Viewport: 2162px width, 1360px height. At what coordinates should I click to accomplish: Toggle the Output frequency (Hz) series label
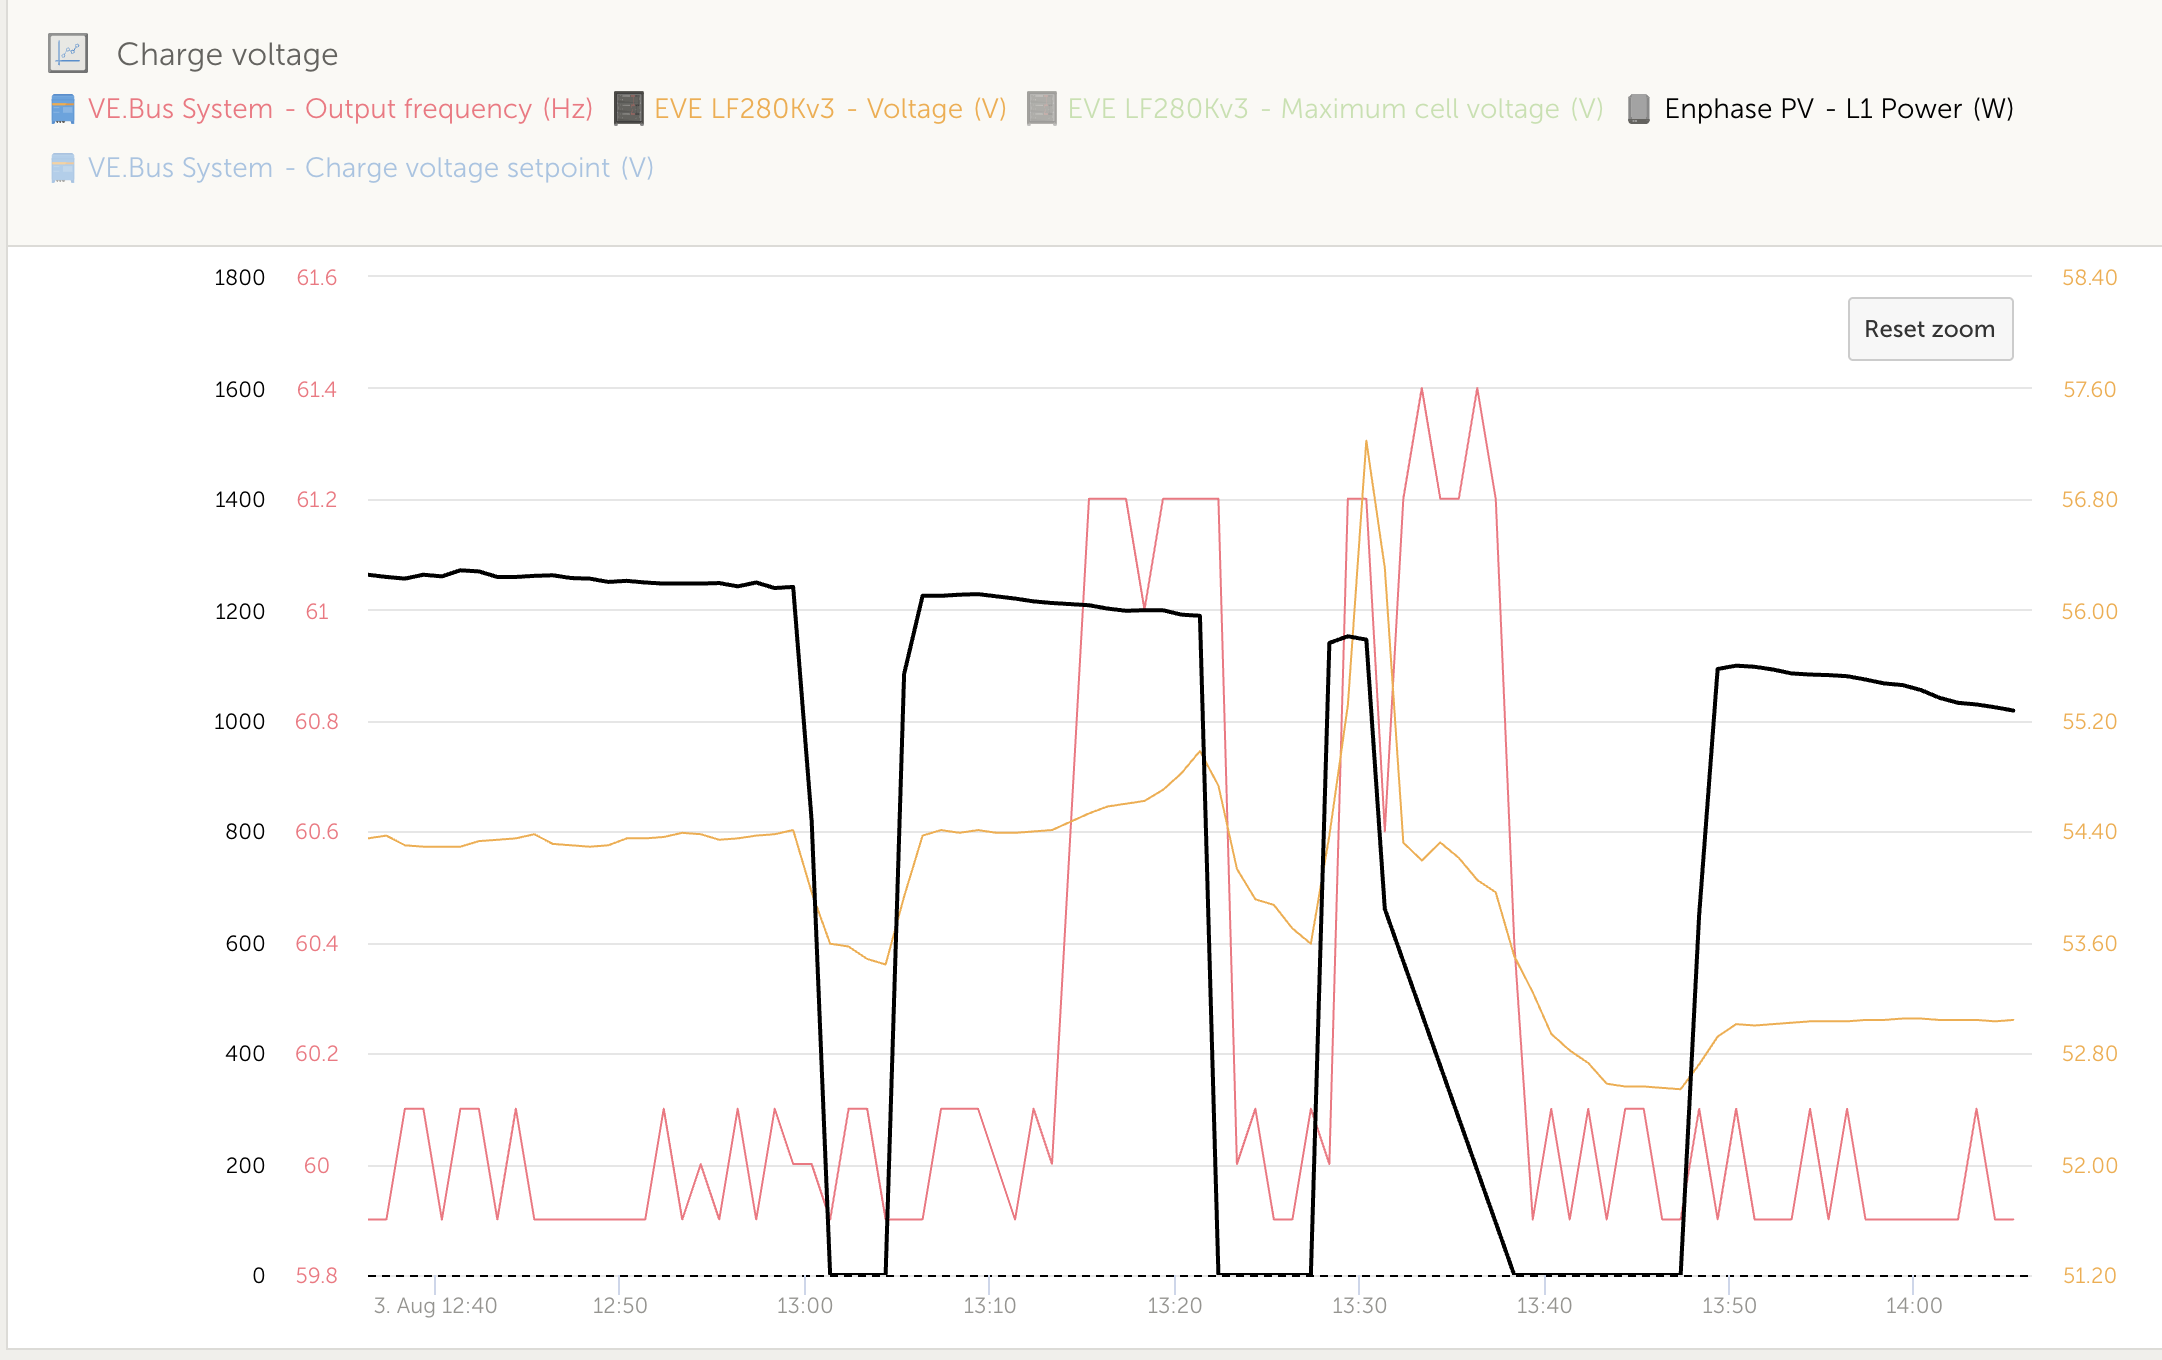[x=340, y=109]
